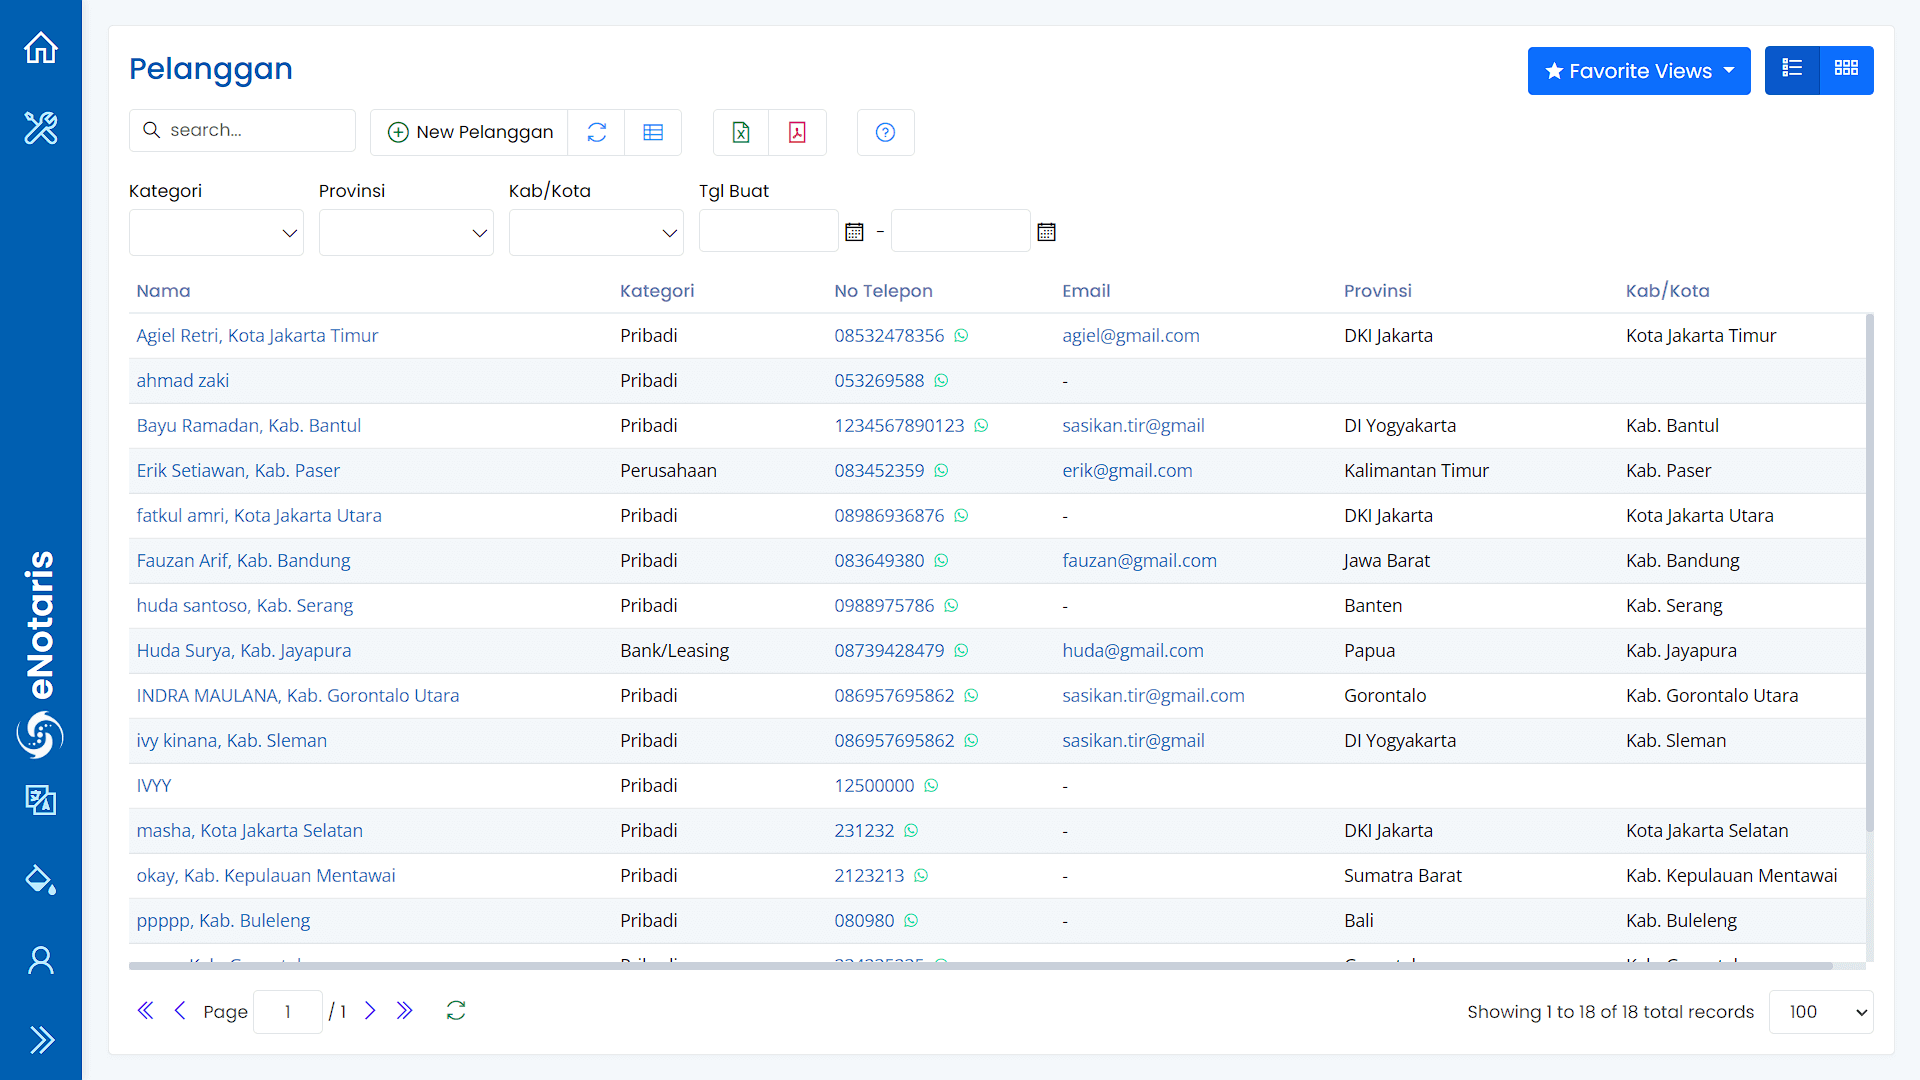Open email link fauzan@gmail.com
1920x1080 pixels.
[x=1139, y=561]
